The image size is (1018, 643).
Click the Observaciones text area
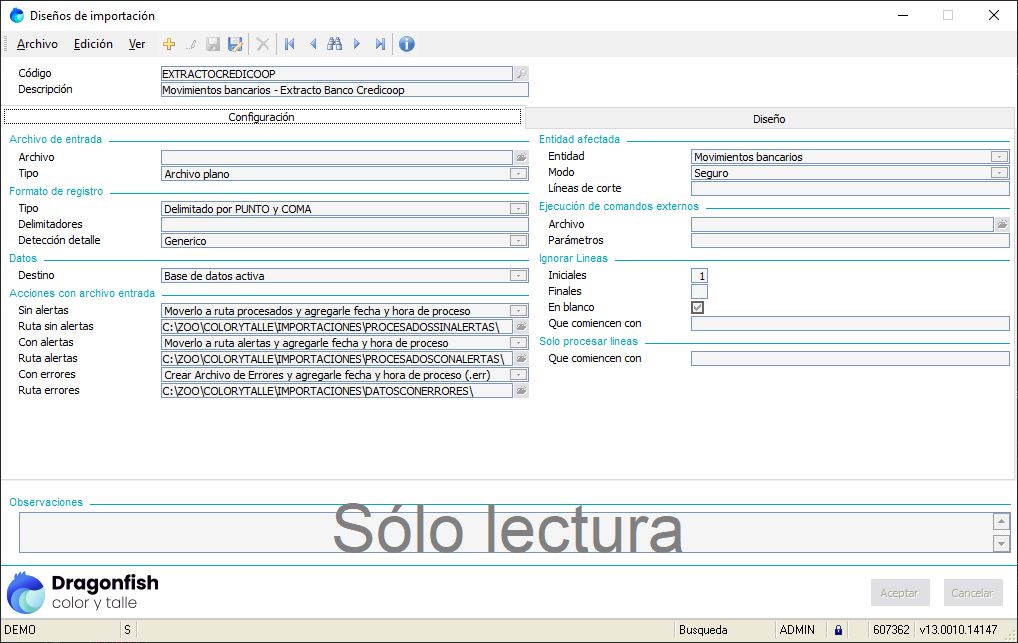506,533
